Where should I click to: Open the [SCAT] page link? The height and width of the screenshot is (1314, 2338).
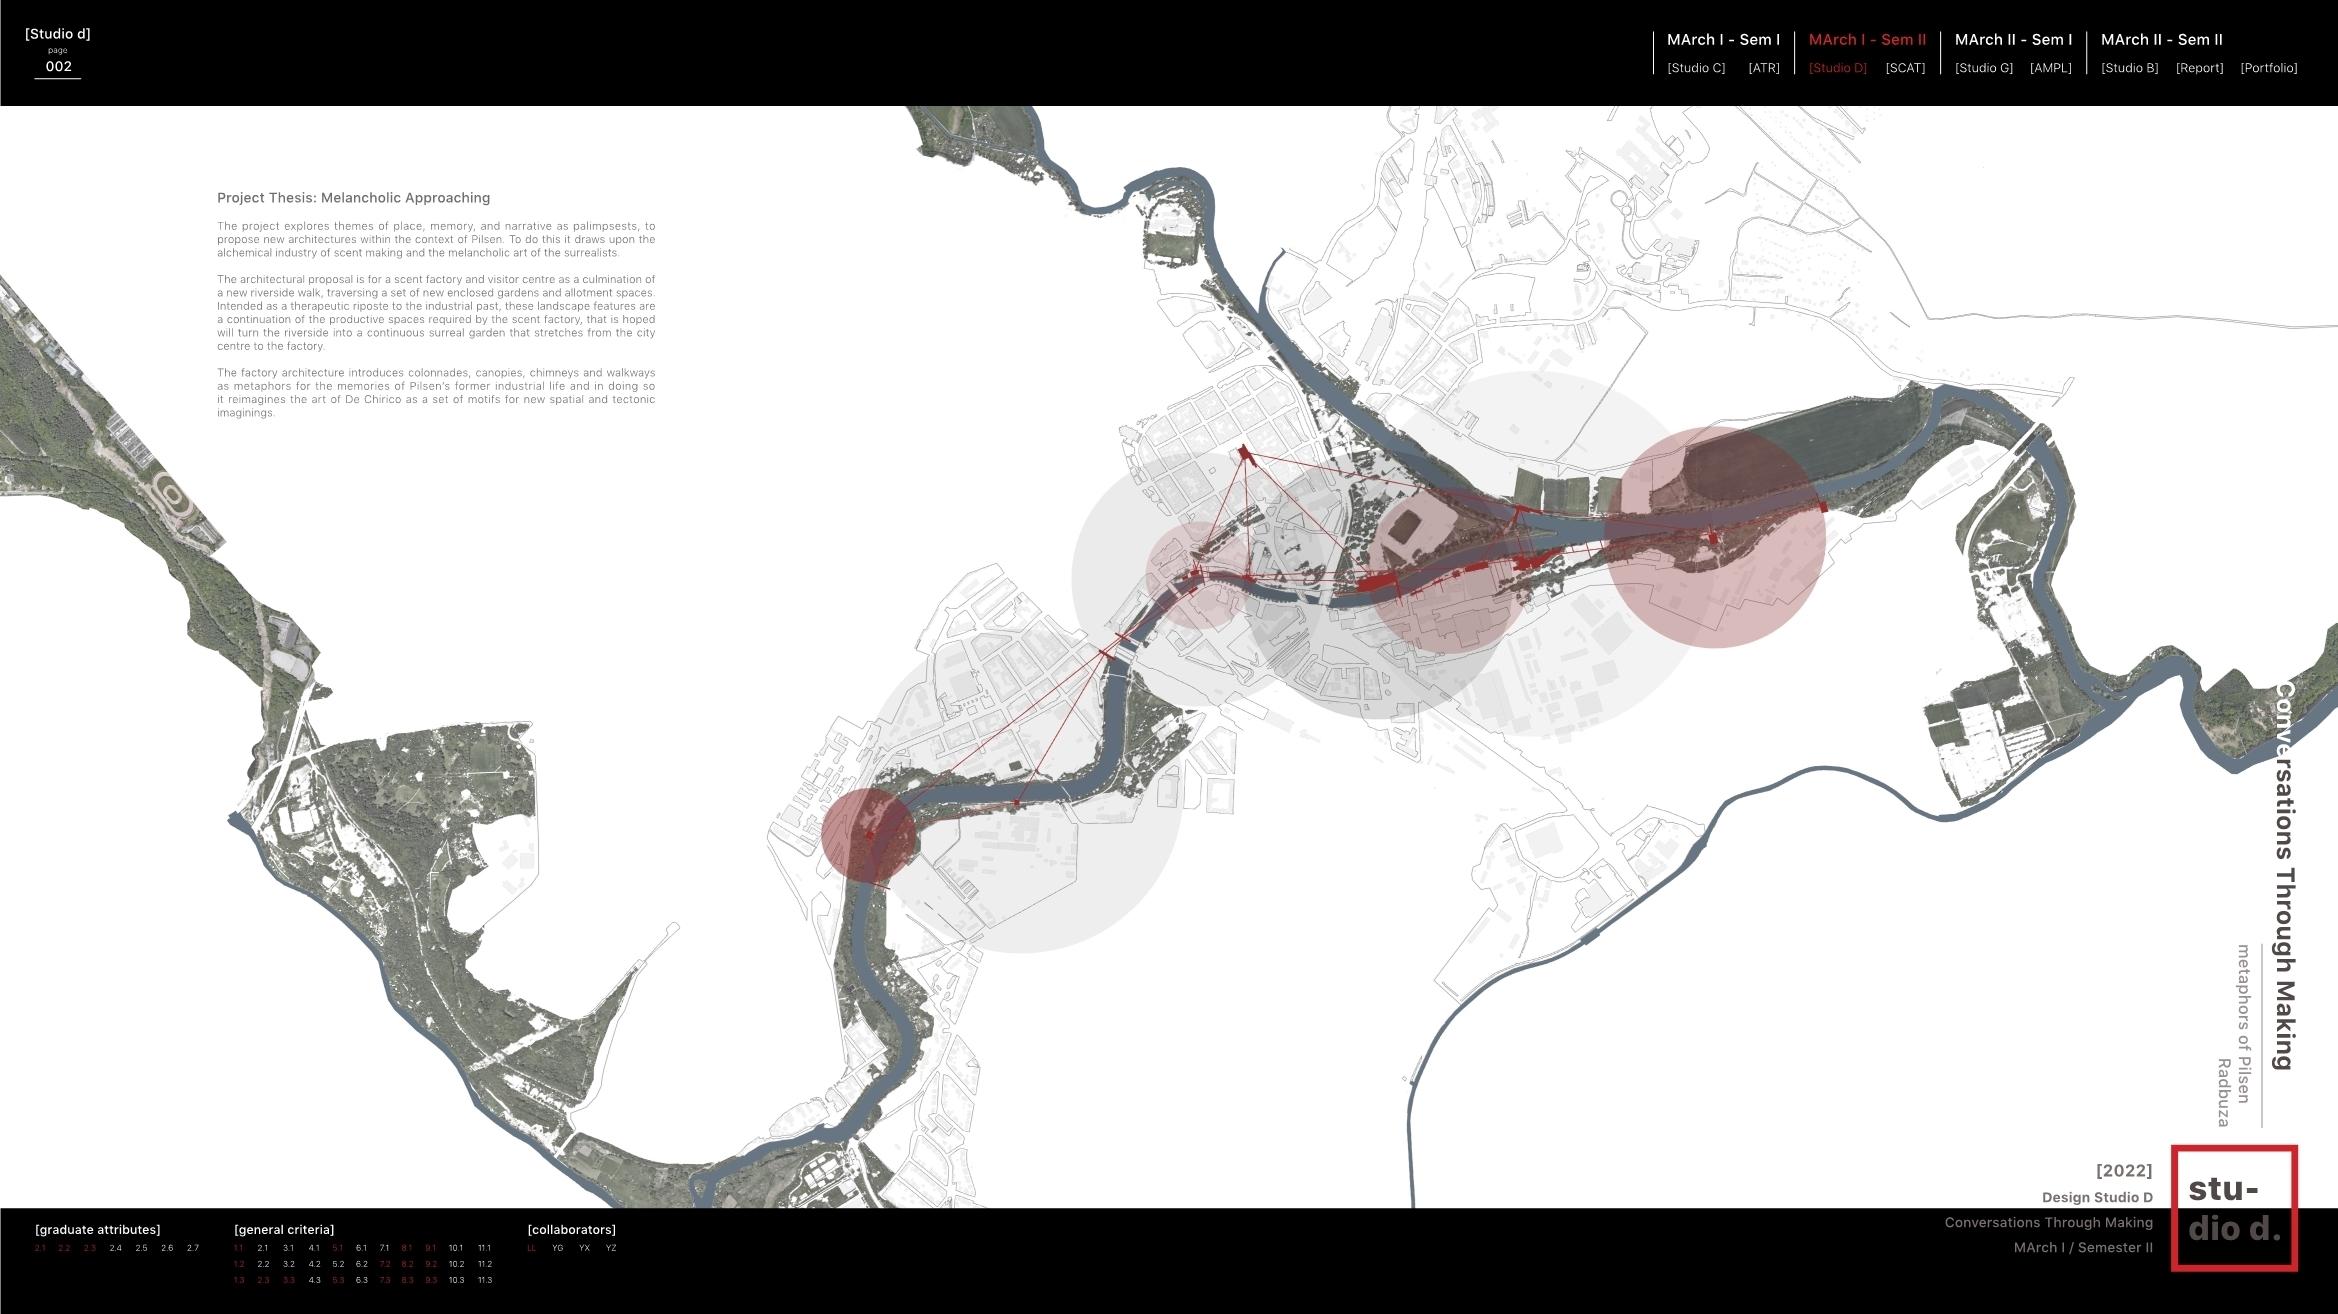[x=1904, y=68]
